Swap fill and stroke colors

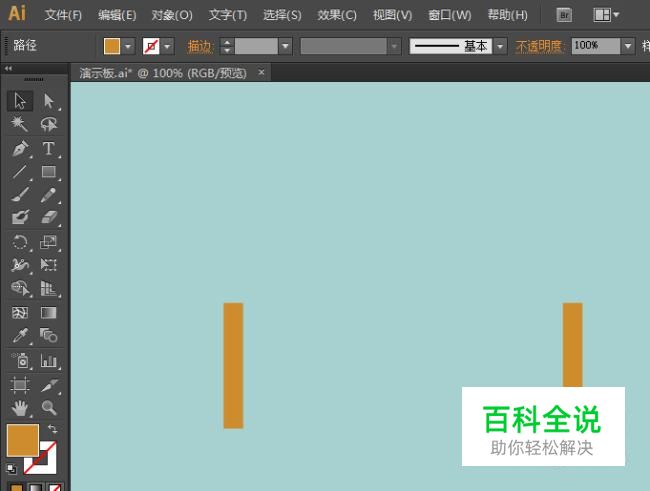53,428
